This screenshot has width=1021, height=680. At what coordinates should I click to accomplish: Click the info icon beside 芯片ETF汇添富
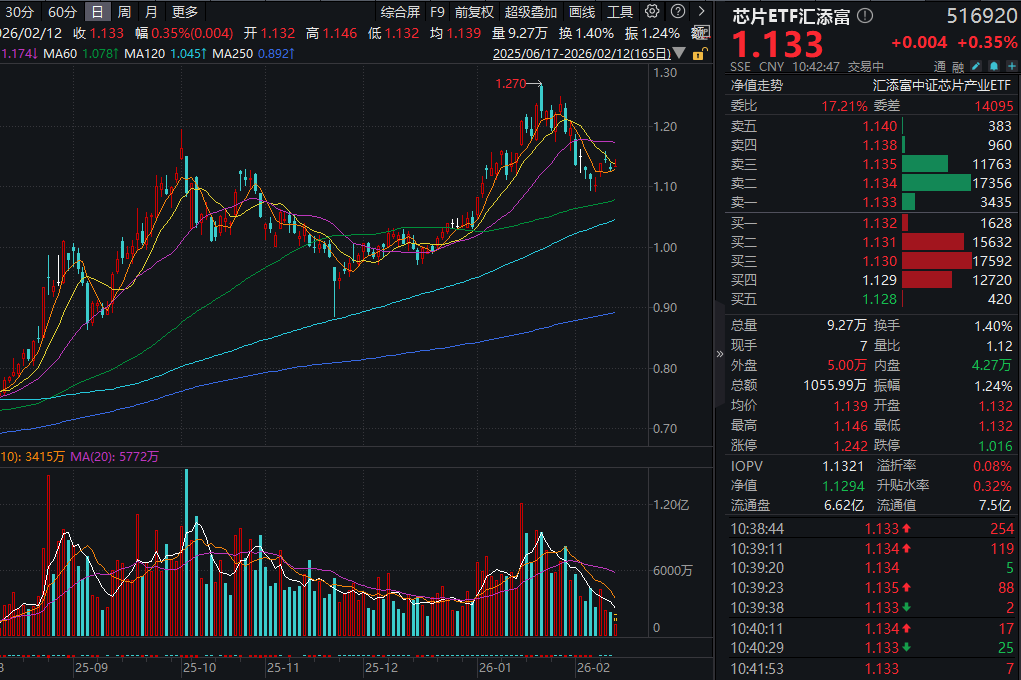(x=866, y=17)
